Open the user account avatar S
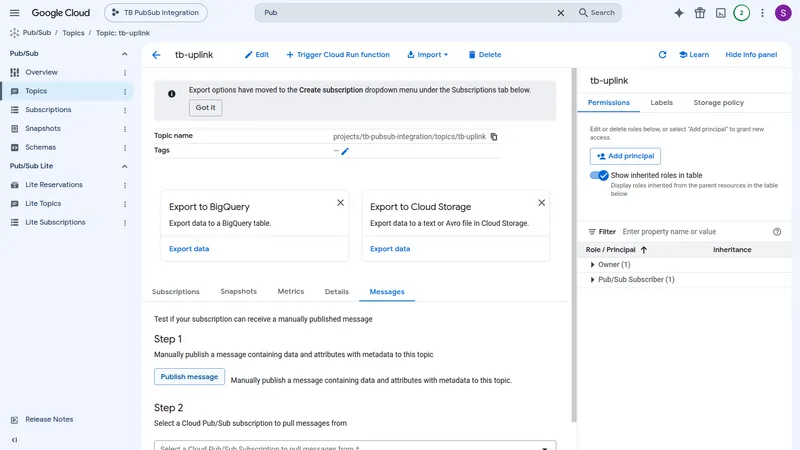 point(783,13)
